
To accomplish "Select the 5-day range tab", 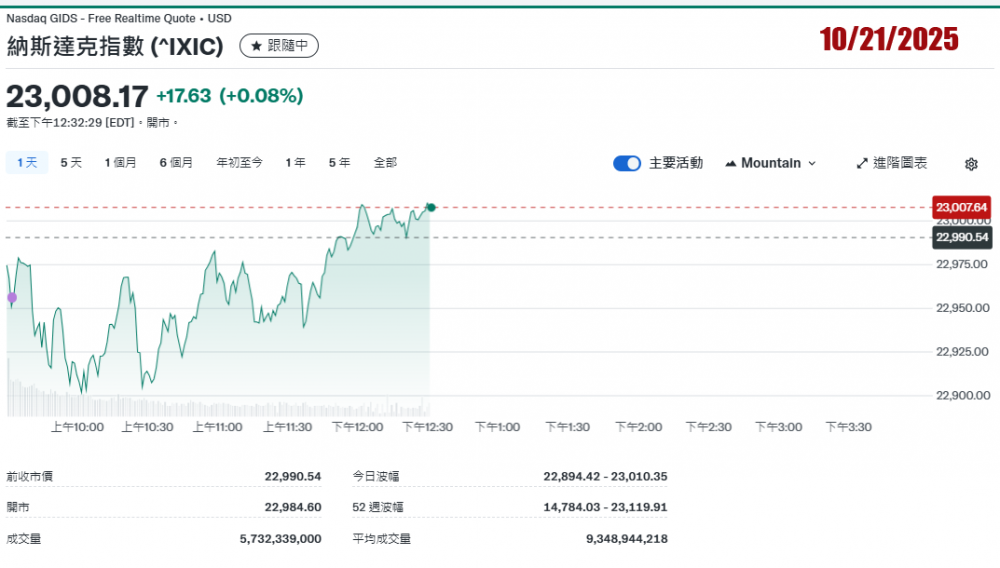I will [71, 162].
